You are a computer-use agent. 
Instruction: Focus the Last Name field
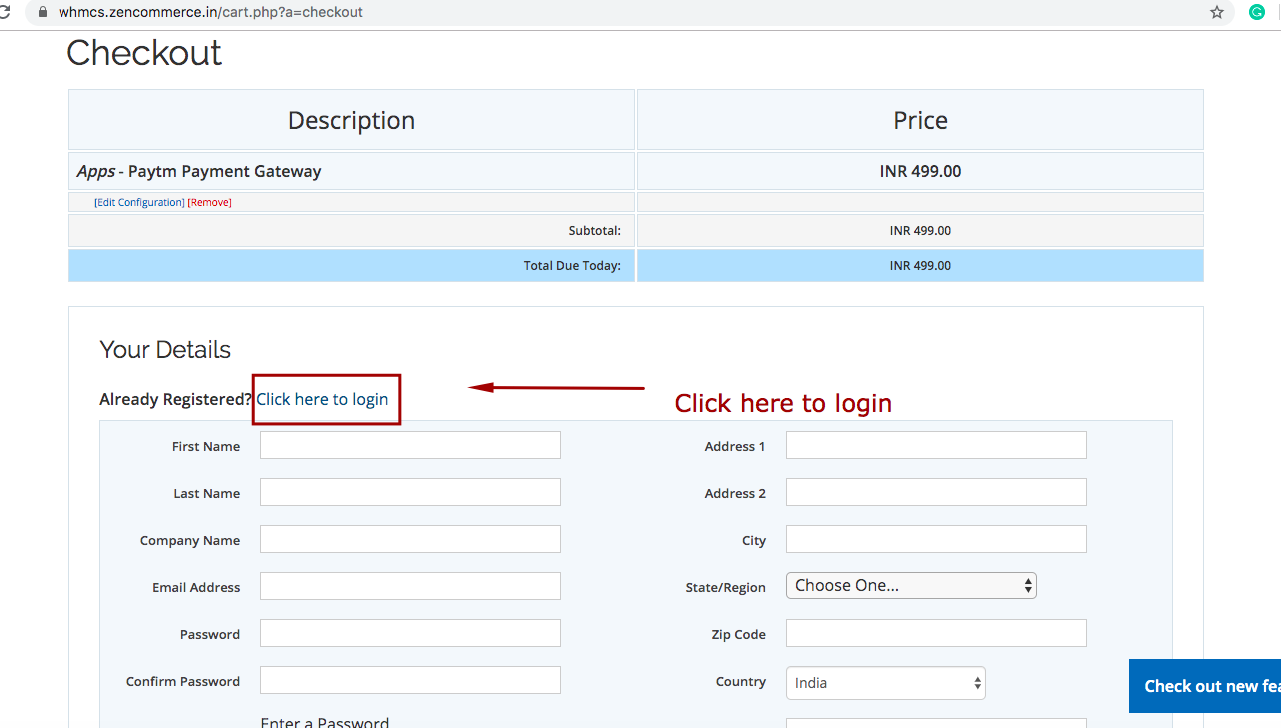[410, 492]
